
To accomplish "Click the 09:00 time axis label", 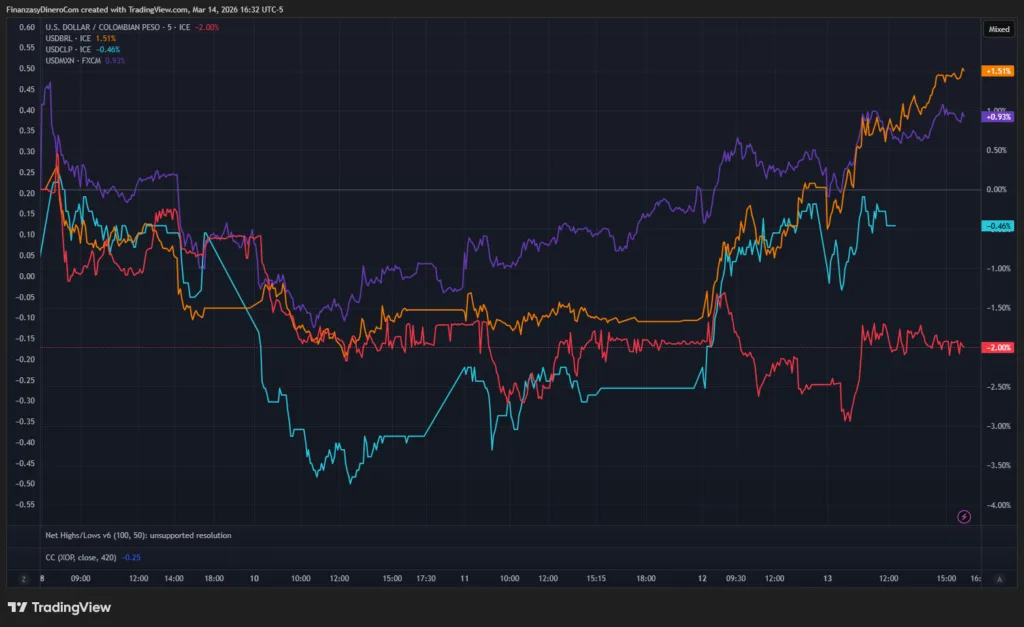I will point(81,578).
